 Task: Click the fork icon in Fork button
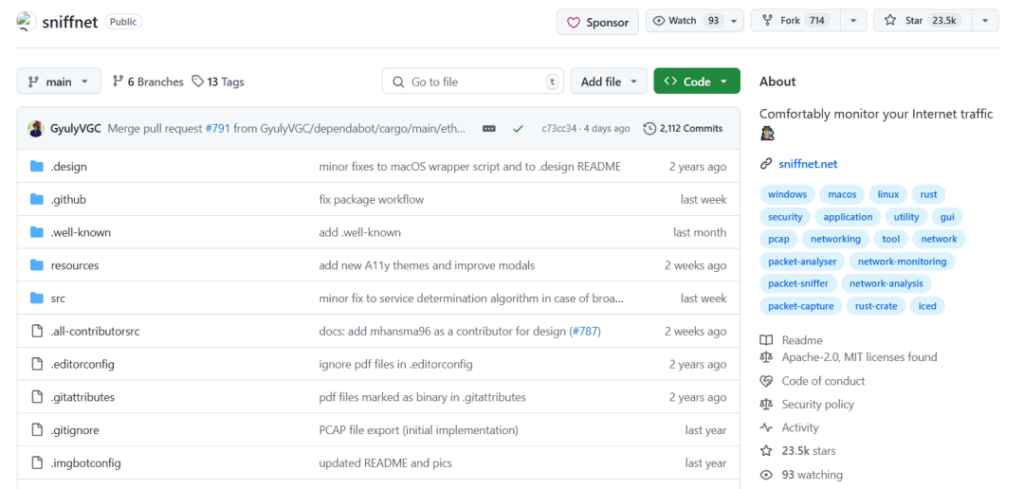767,21
